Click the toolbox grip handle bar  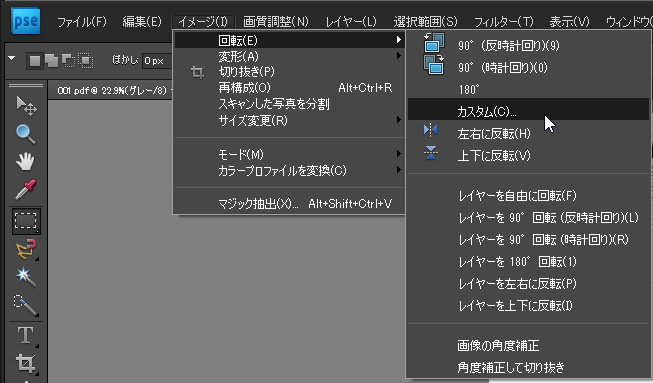click(26, 86)
